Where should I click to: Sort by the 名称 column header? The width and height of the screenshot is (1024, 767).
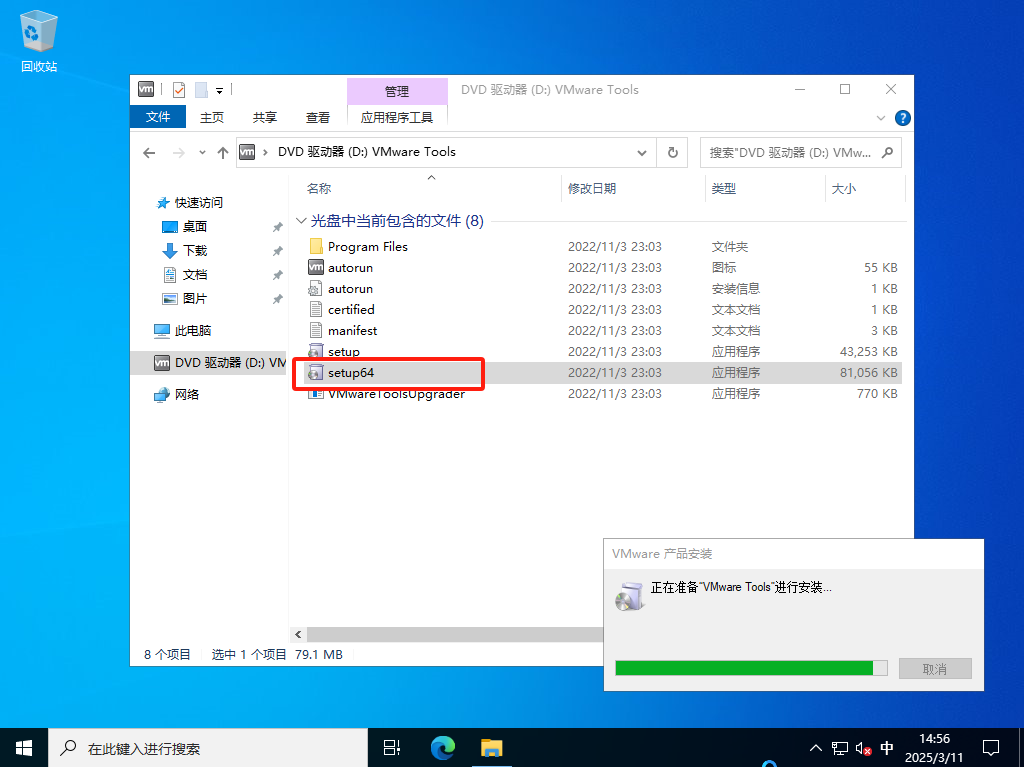tap(319, 189)
